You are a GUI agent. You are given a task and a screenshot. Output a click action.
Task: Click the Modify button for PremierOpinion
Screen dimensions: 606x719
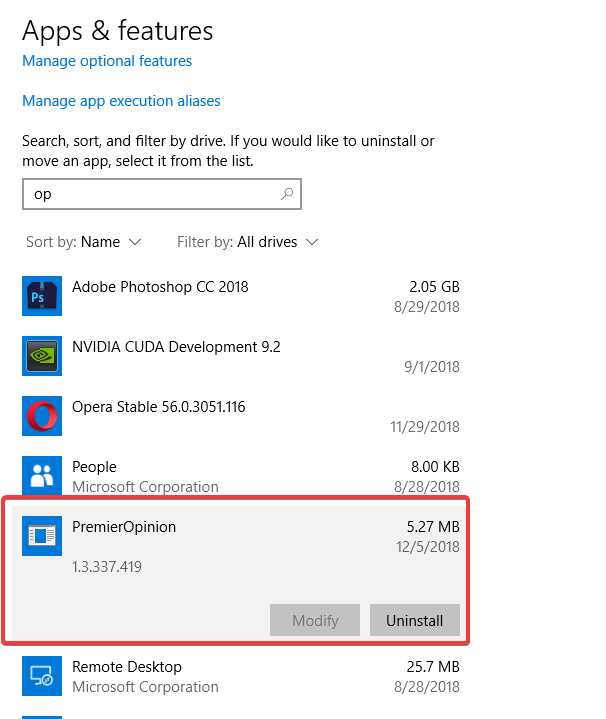(315, 620)
